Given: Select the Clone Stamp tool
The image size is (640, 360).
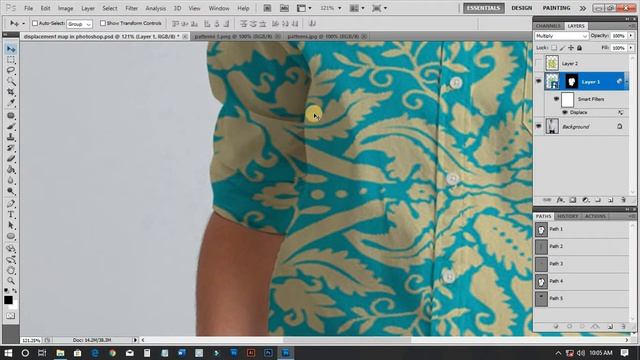Looking at the screenshot, I should (11, 137).
